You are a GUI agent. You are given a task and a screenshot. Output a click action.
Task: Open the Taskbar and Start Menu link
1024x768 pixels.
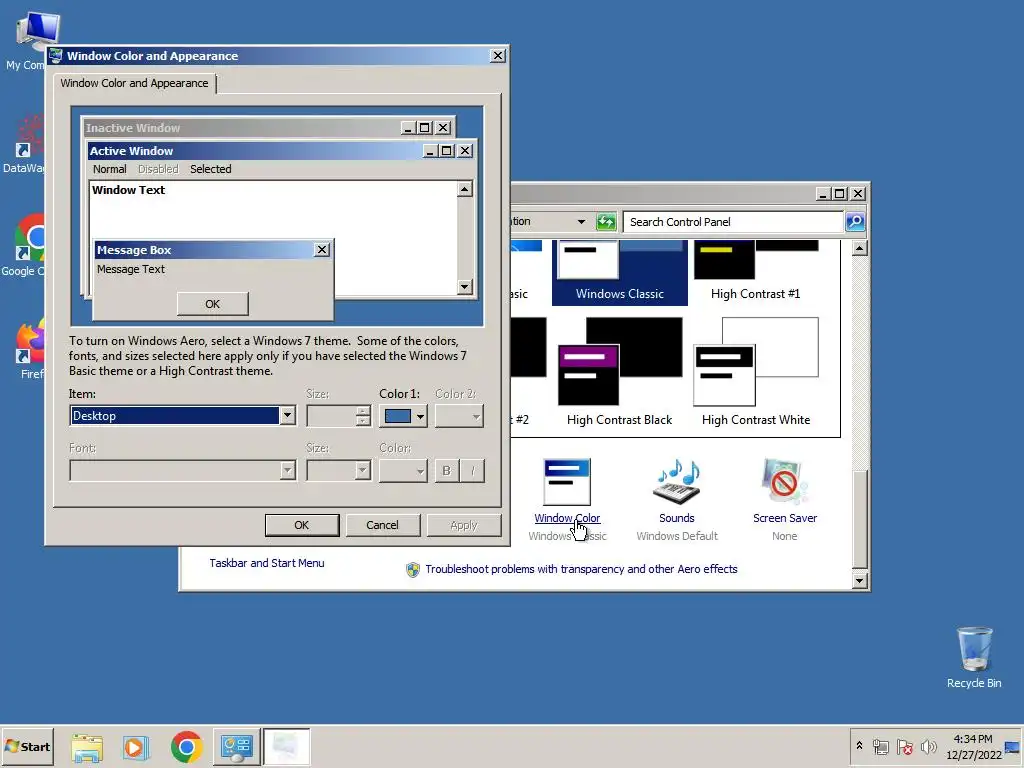point(266,563)
